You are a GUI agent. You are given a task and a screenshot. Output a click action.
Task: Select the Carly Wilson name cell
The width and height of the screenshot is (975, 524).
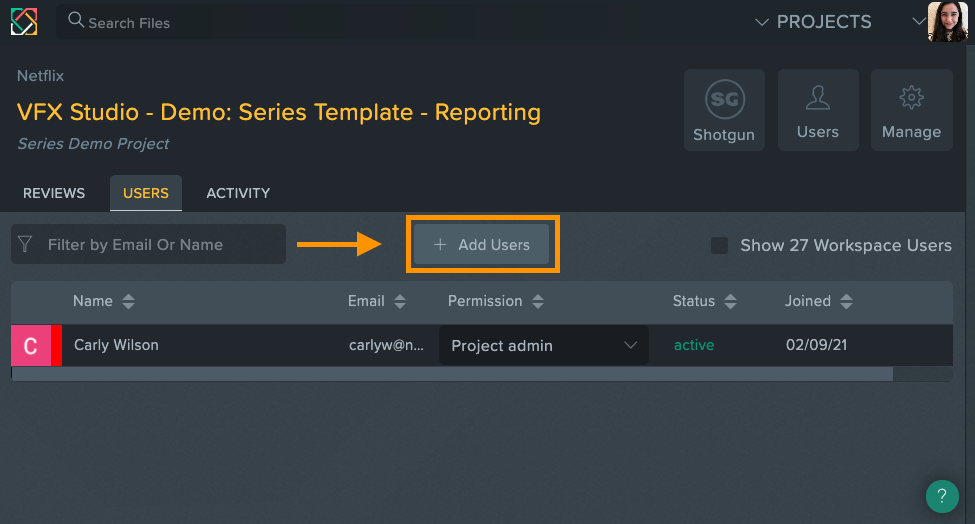tap(116, 345)
